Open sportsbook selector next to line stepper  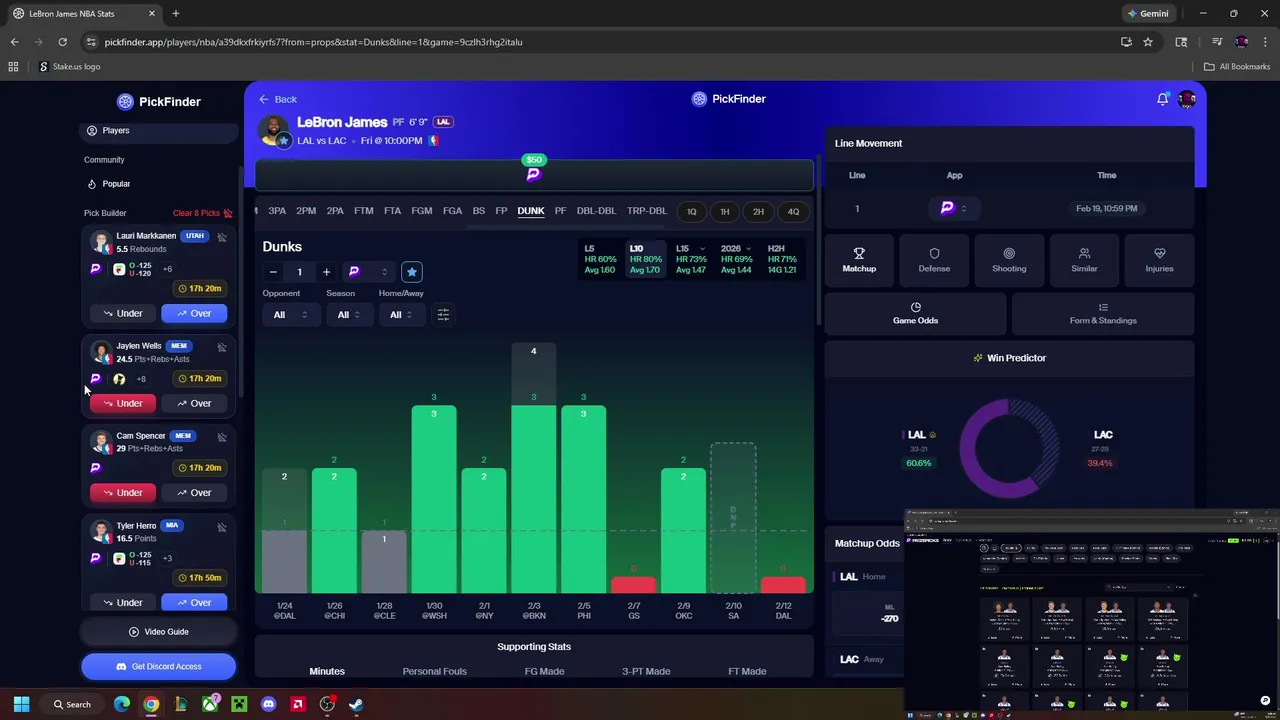(x=367, y=272)
